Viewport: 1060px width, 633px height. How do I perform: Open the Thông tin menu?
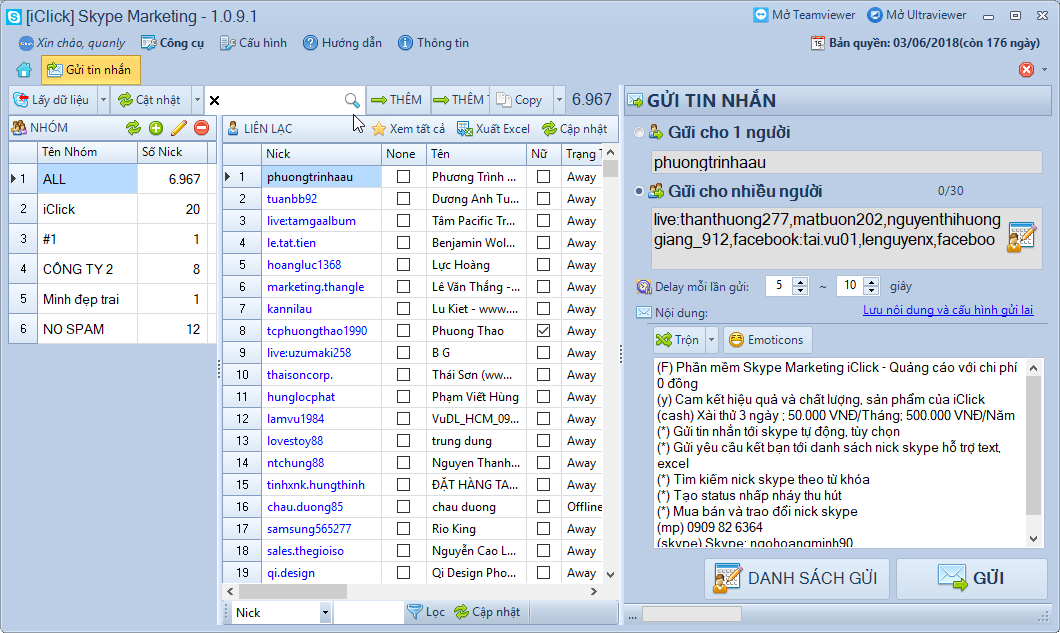click(x=433, y=43)
